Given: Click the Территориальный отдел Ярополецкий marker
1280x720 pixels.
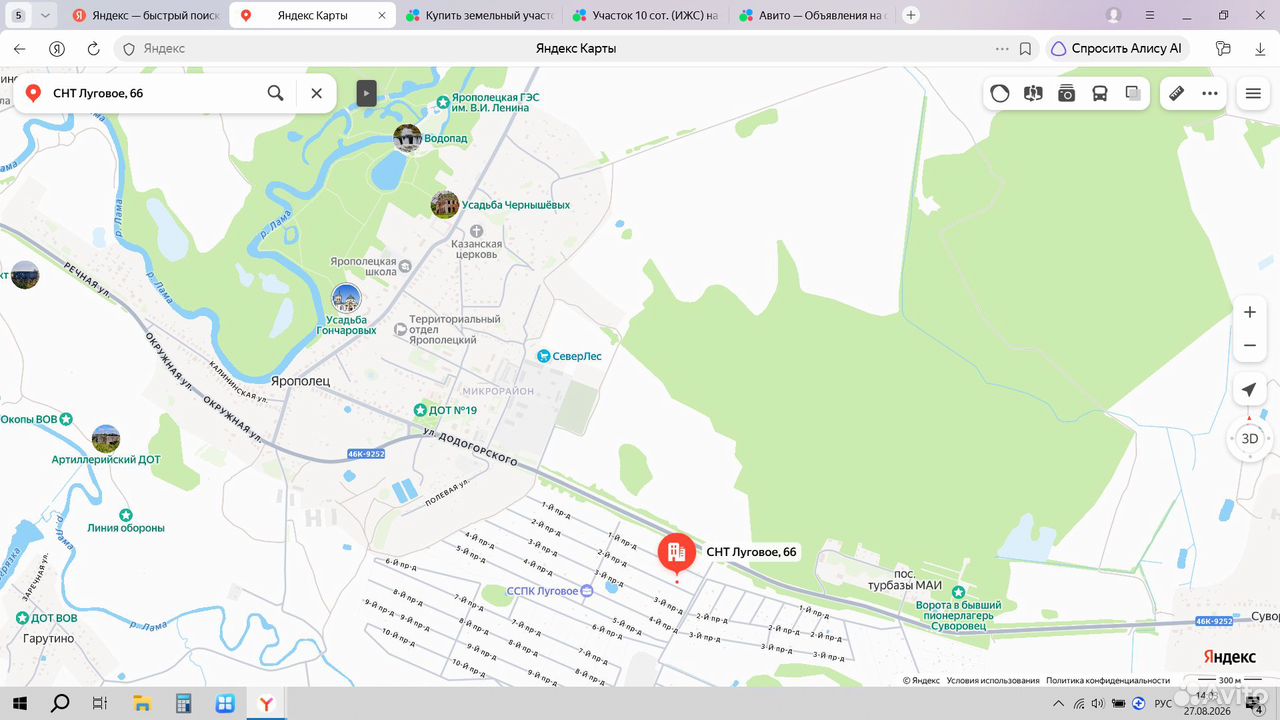Looking at the screenshot, I should click(401, 328).
